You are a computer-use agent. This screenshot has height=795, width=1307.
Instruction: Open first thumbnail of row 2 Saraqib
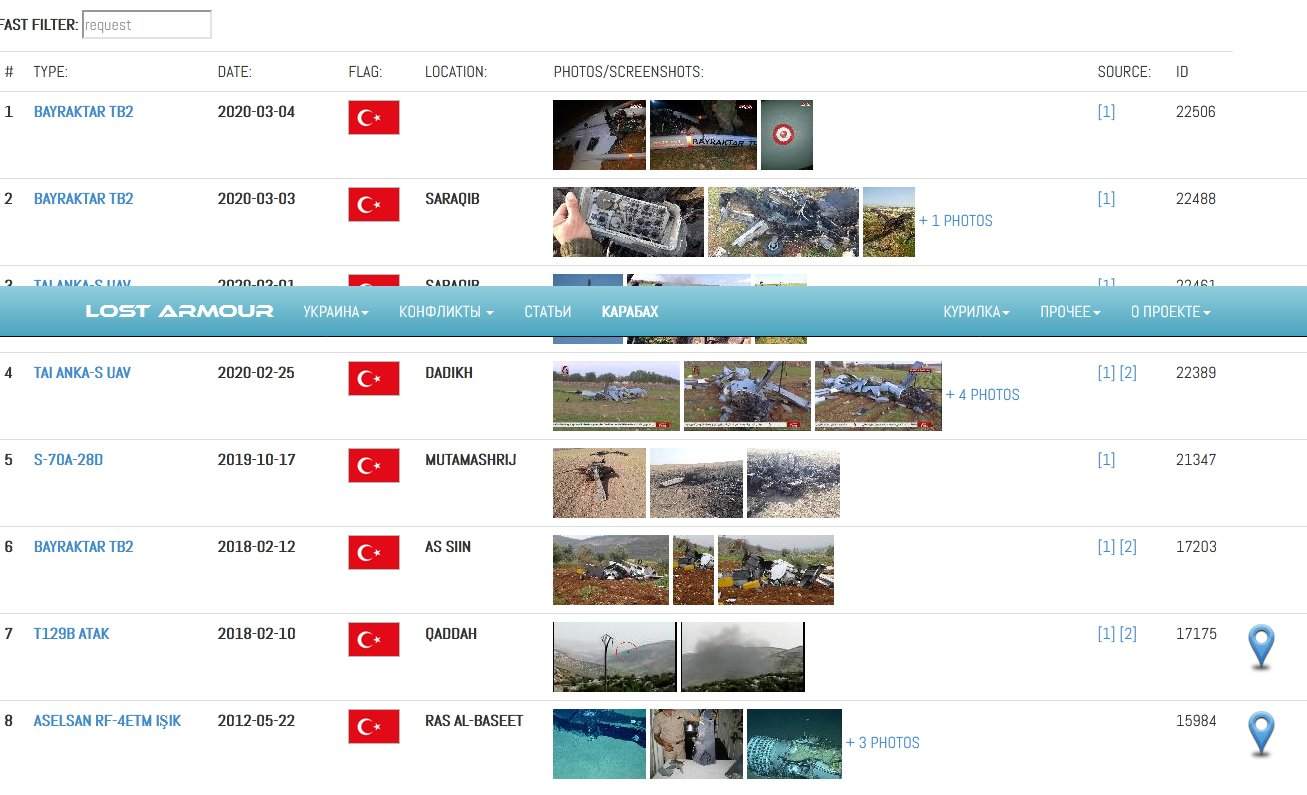coord(628,222)
